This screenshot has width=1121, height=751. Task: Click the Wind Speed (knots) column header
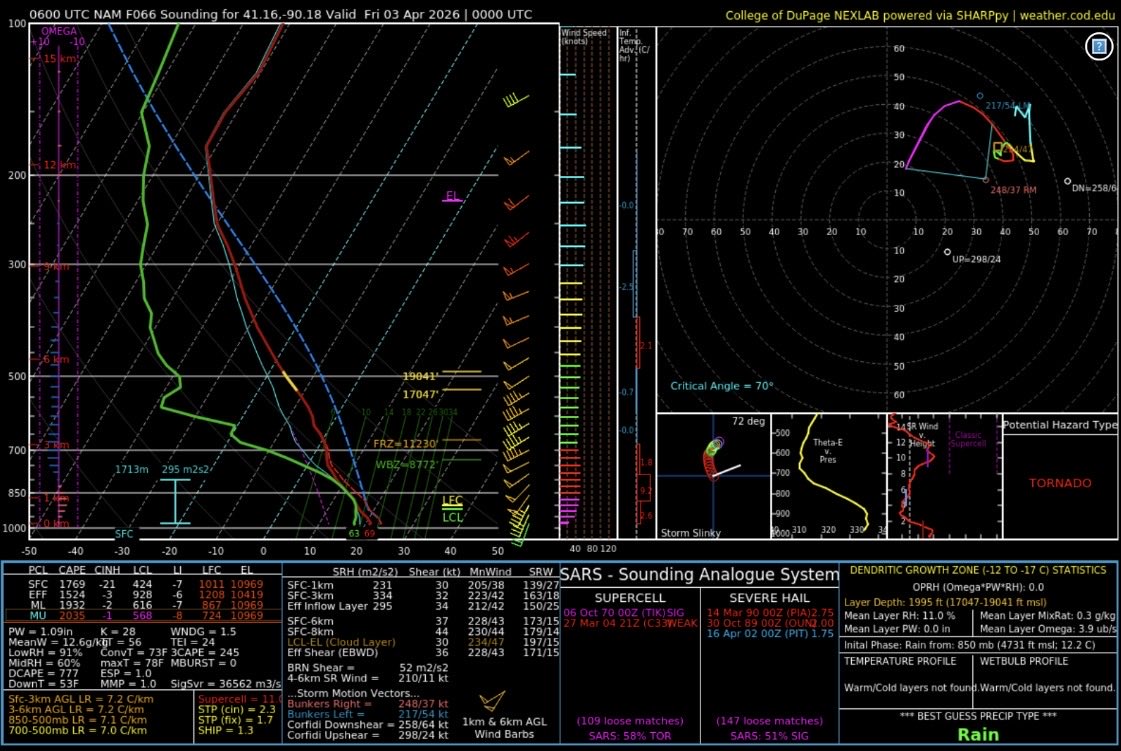[583, 36]
